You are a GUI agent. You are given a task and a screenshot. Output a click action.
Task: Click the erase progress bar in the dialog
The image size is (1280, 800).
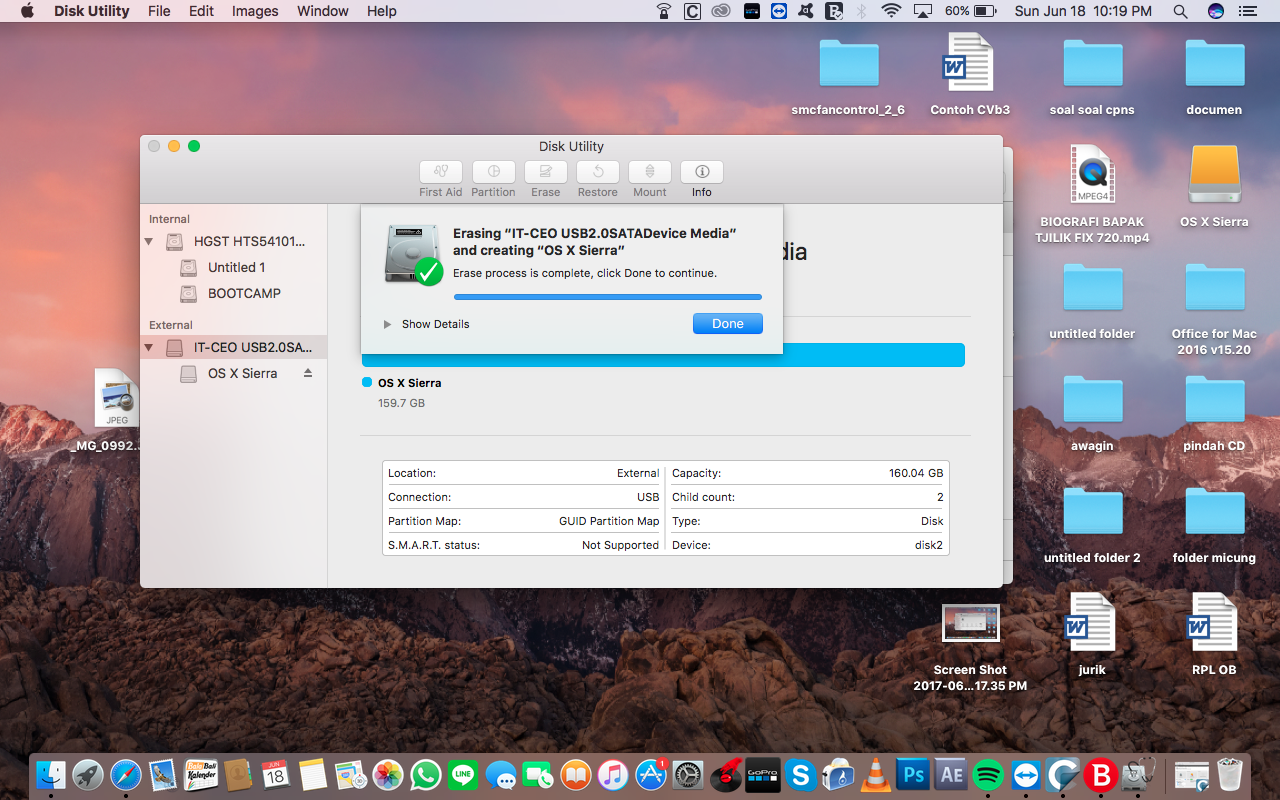pyautogui.click(x=607, y=297)
